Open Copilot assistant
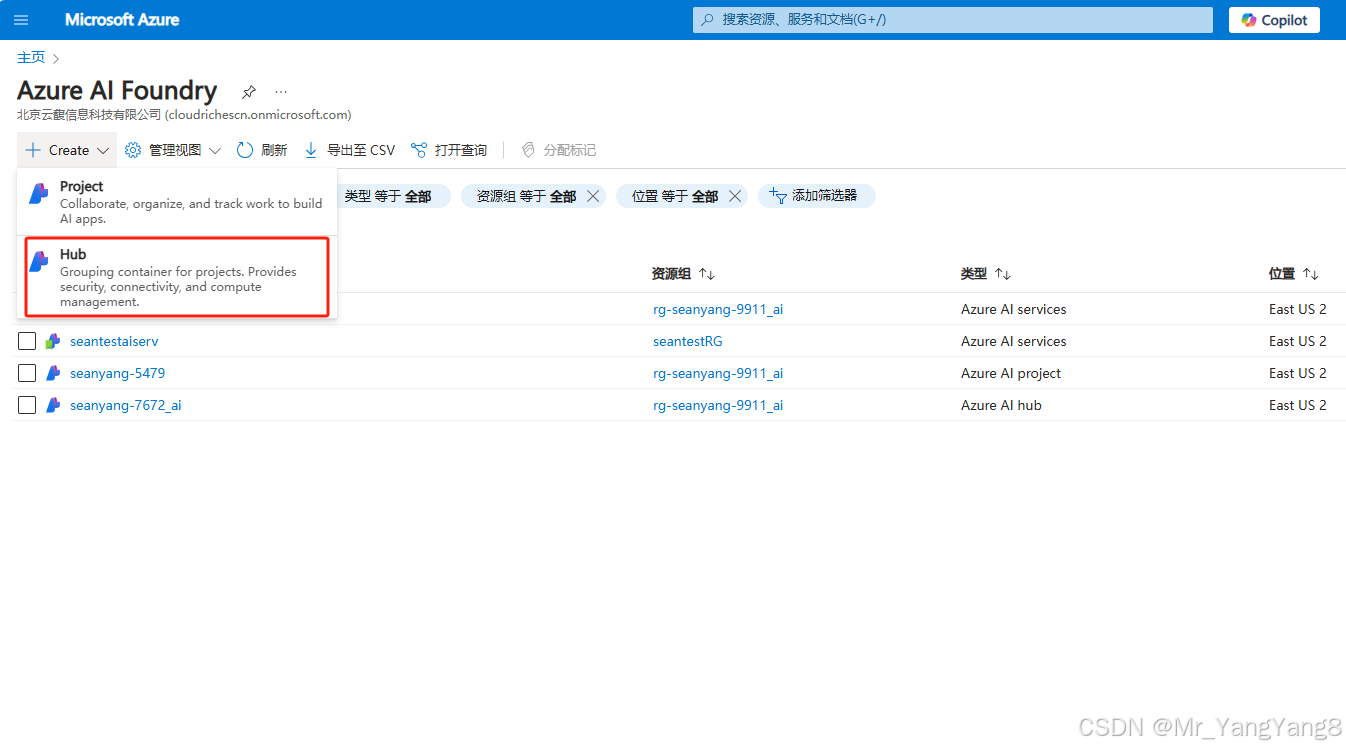The image size is (1346, 749). (1274, 20)
